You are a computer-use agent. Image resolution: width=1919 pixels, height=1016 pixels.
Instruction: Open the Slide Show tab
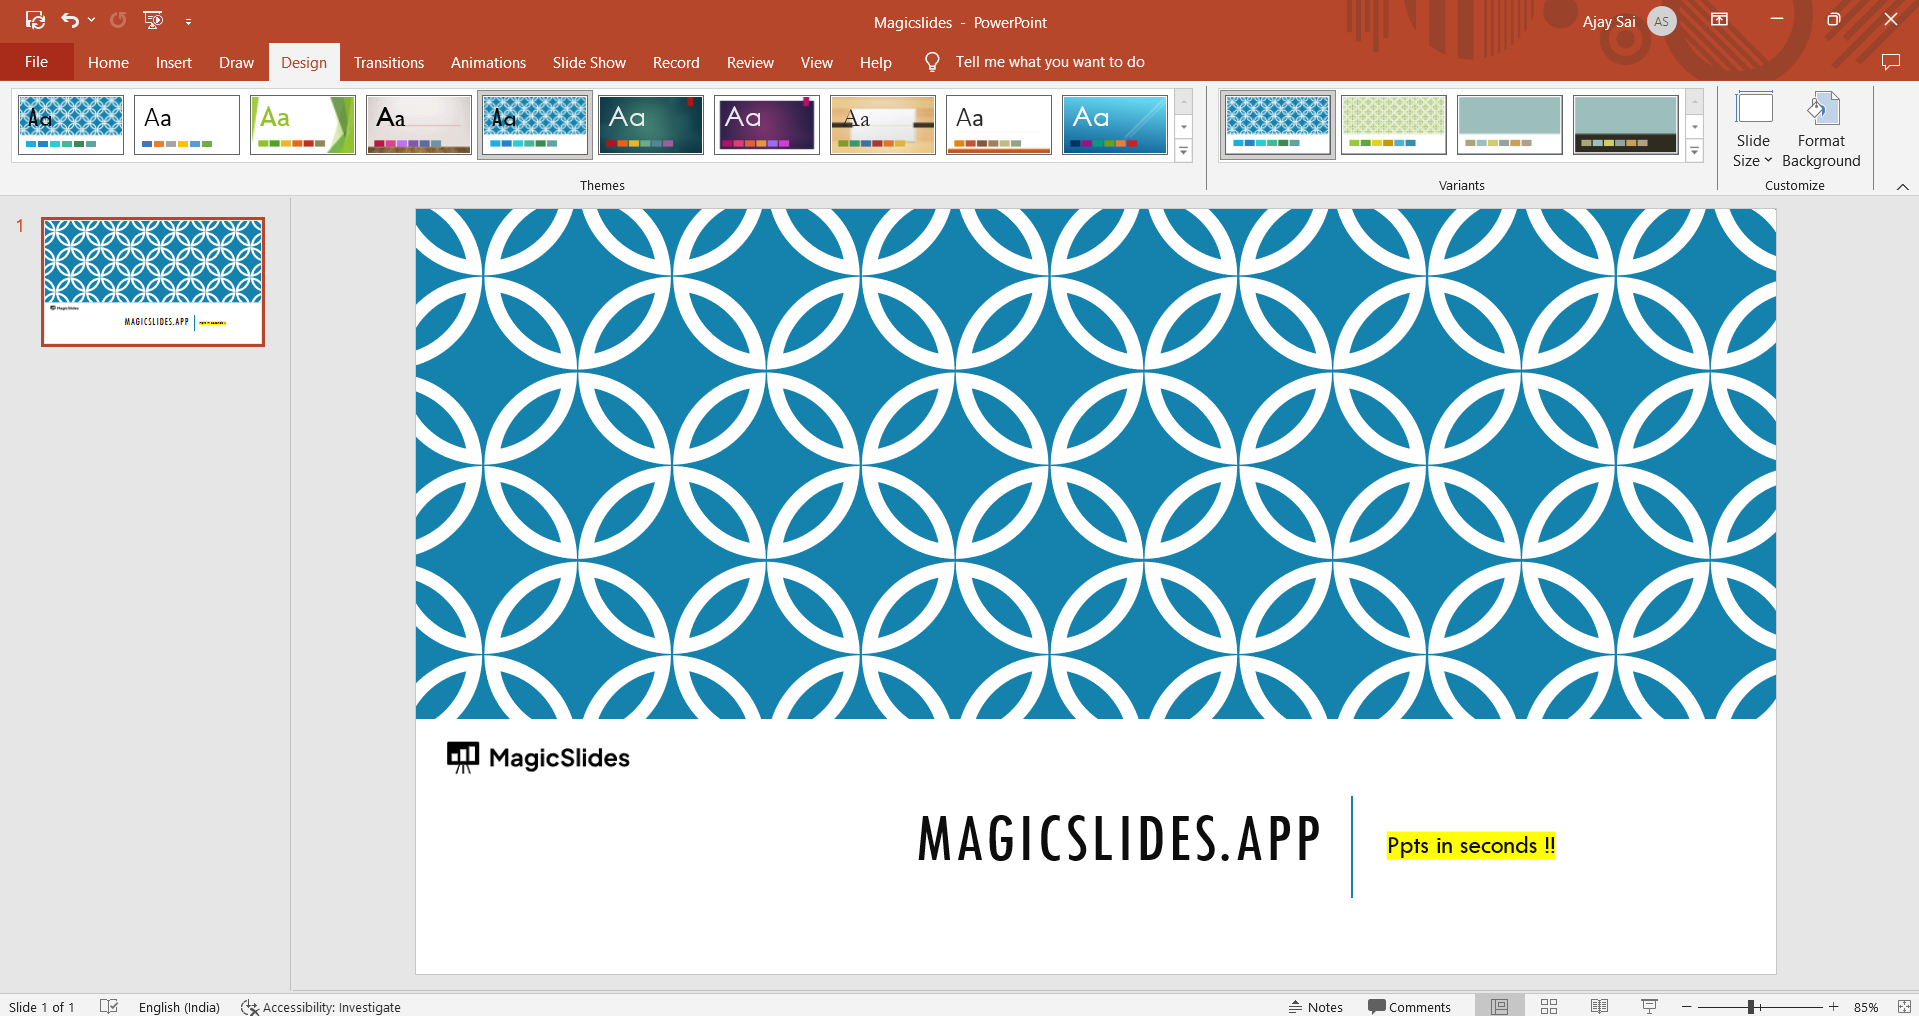click(589, 62)
